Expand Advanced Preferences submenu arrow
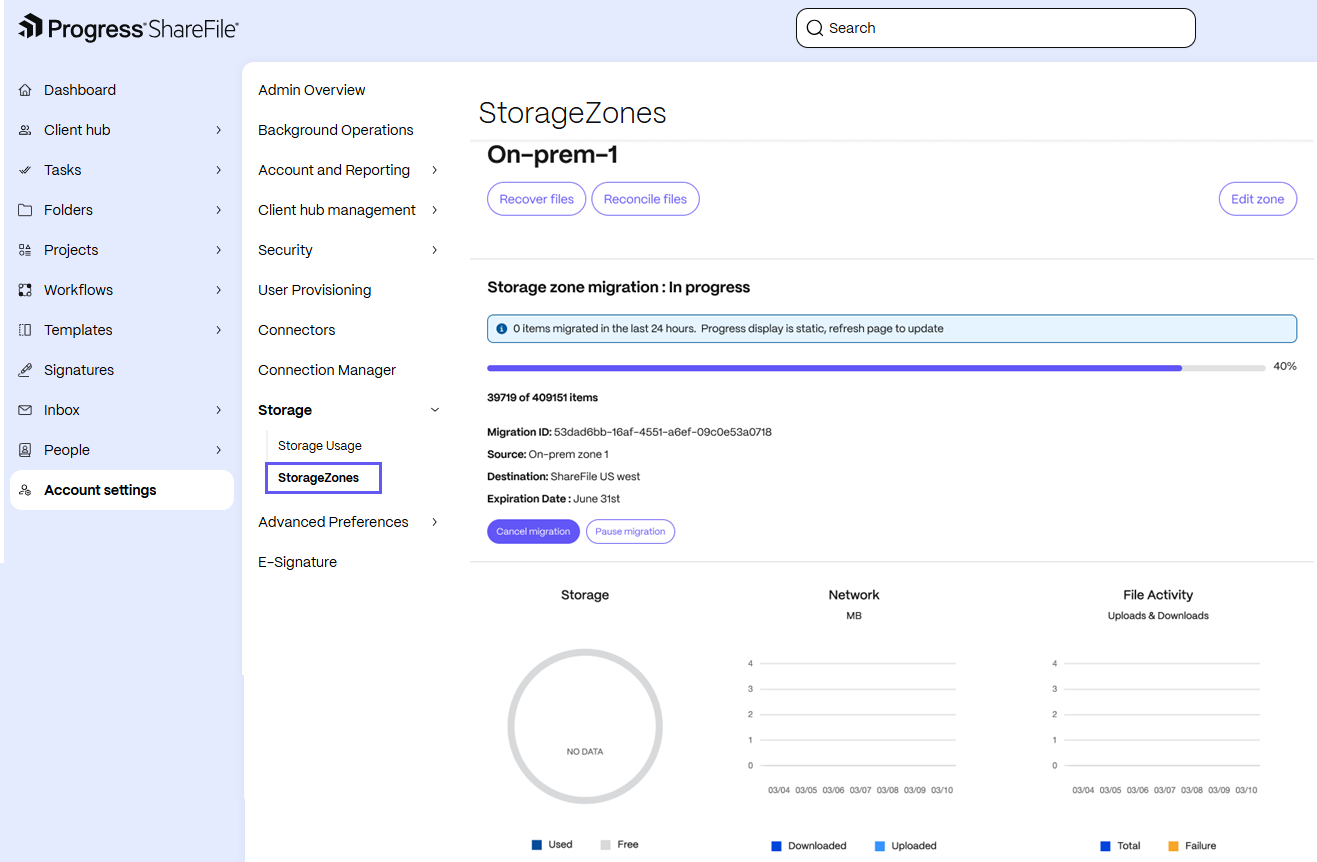Image resolution: width=1317 pixels, height=862 pixels. point(435,522)
